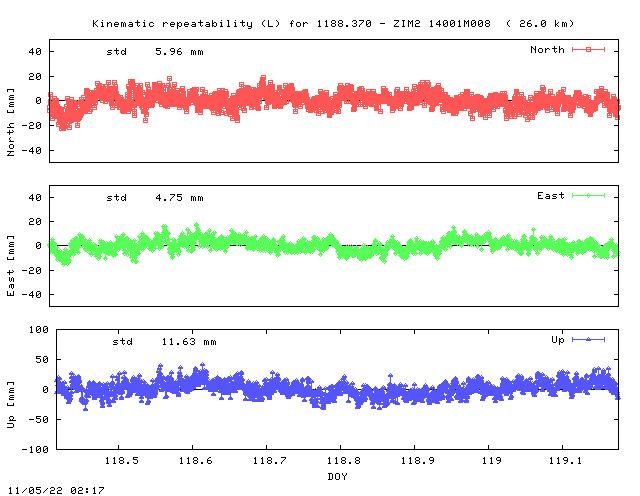Click the 40 tick on North axis
Viewport: 640px width, 496px height.
[35, 52]
